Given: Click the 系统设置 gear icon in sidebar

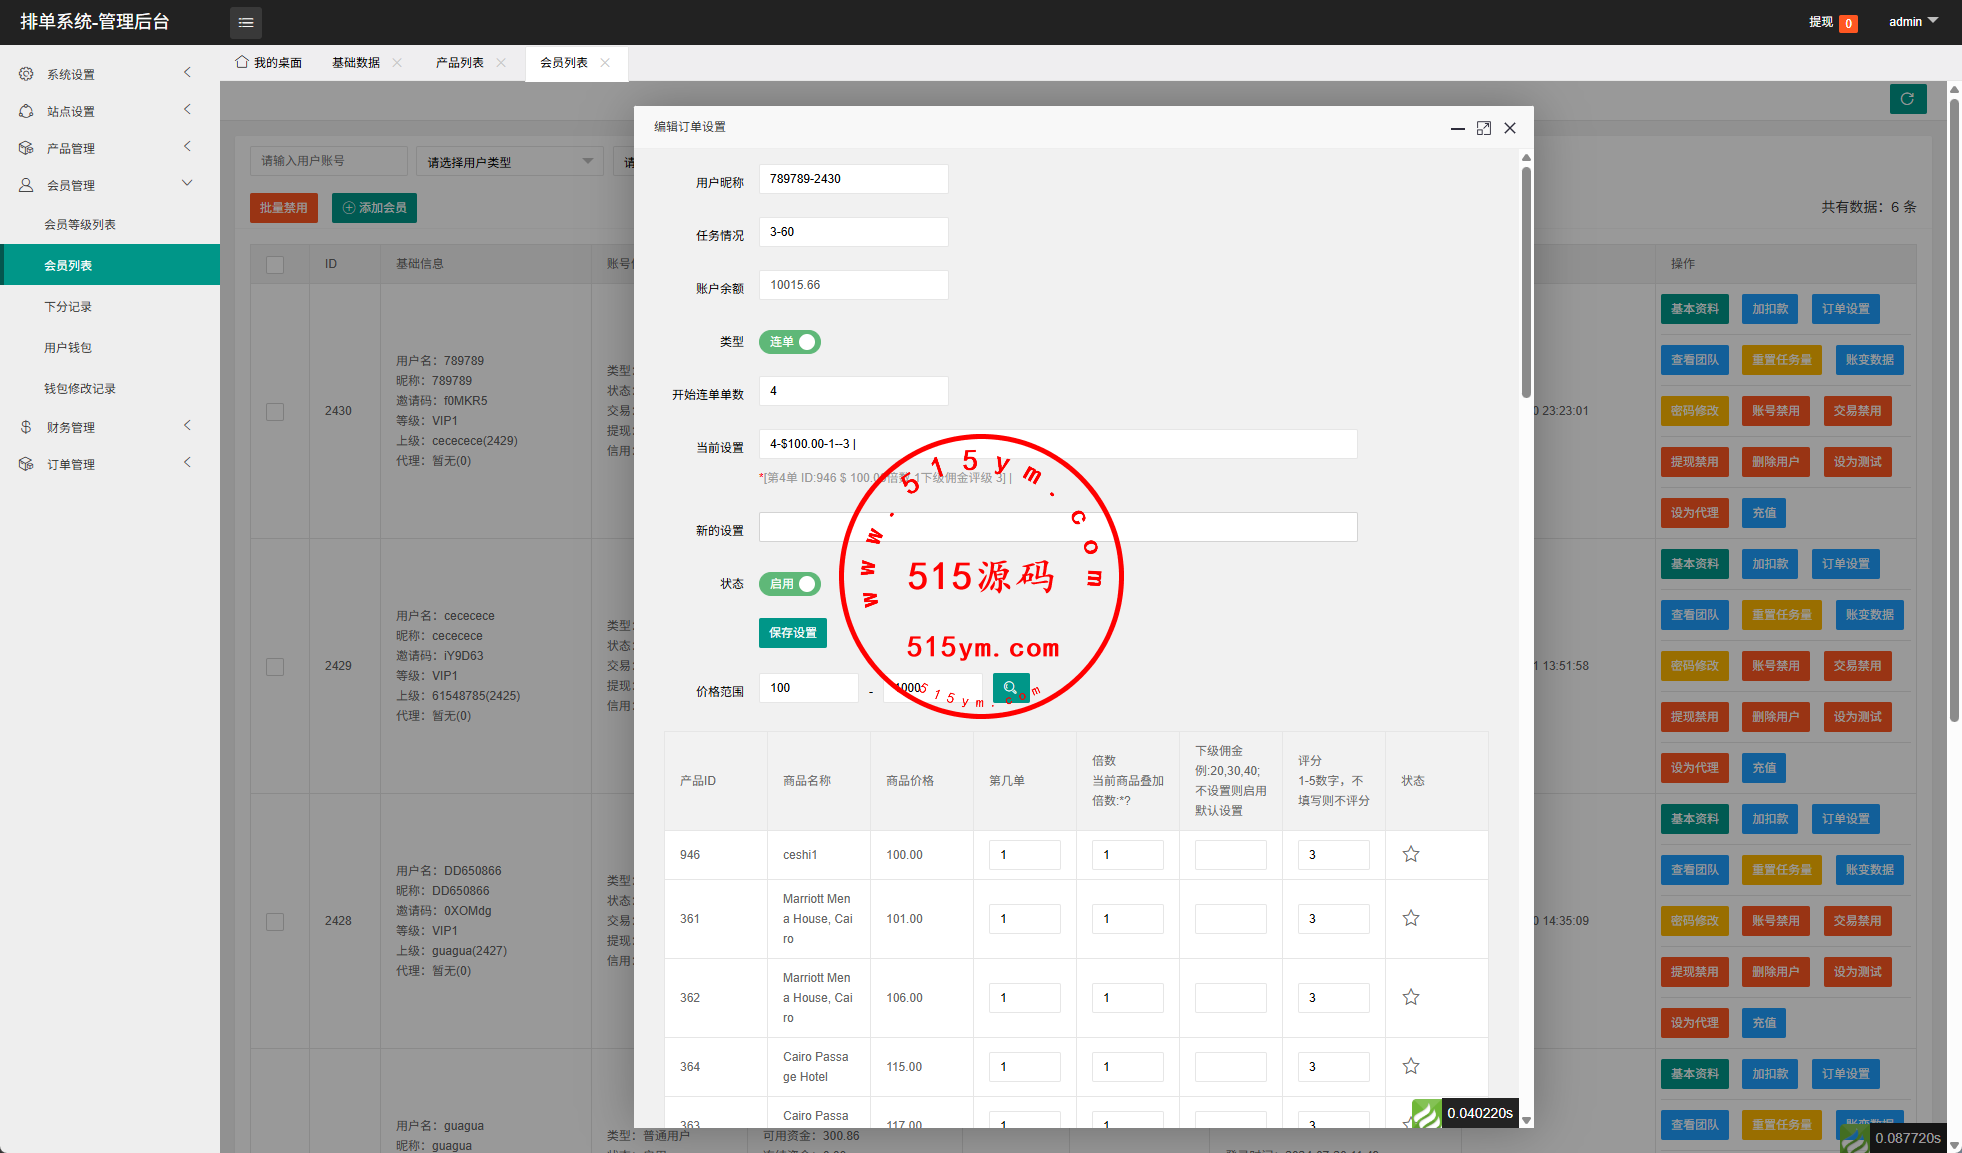Looking at the screenshot, I should pos(26,74).
